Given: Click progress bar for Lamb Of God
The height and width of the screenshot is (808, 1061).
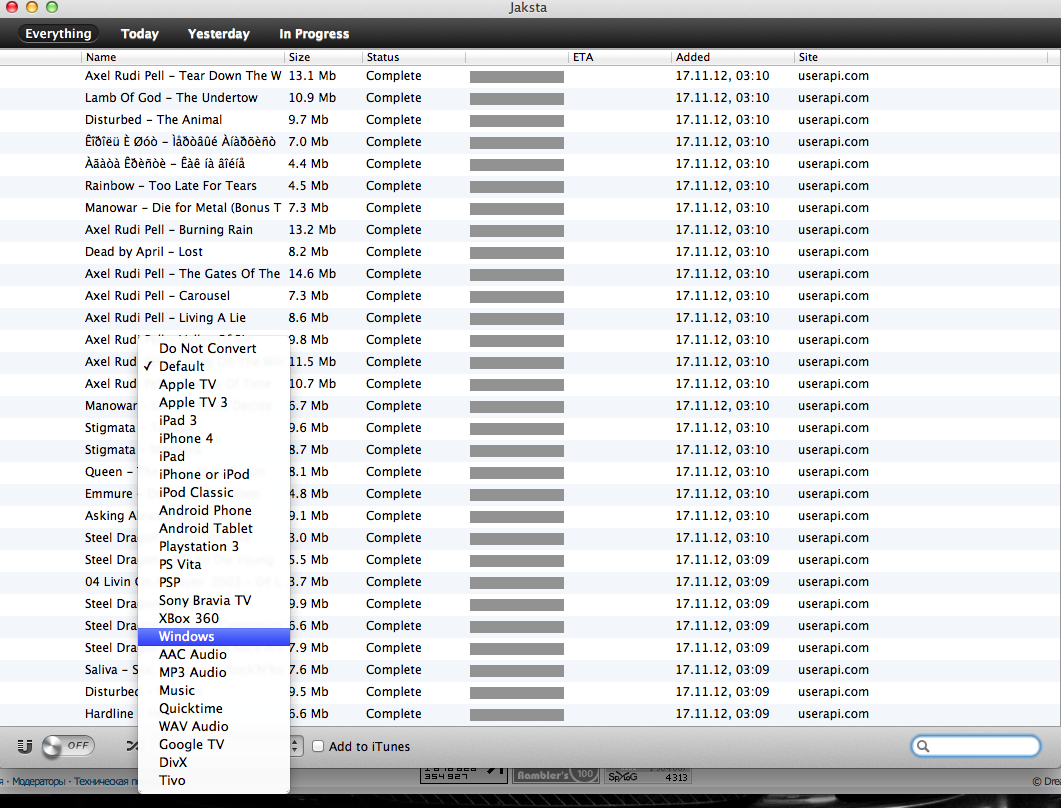Looking at the screenshot, I should click(x=516, y=98).
